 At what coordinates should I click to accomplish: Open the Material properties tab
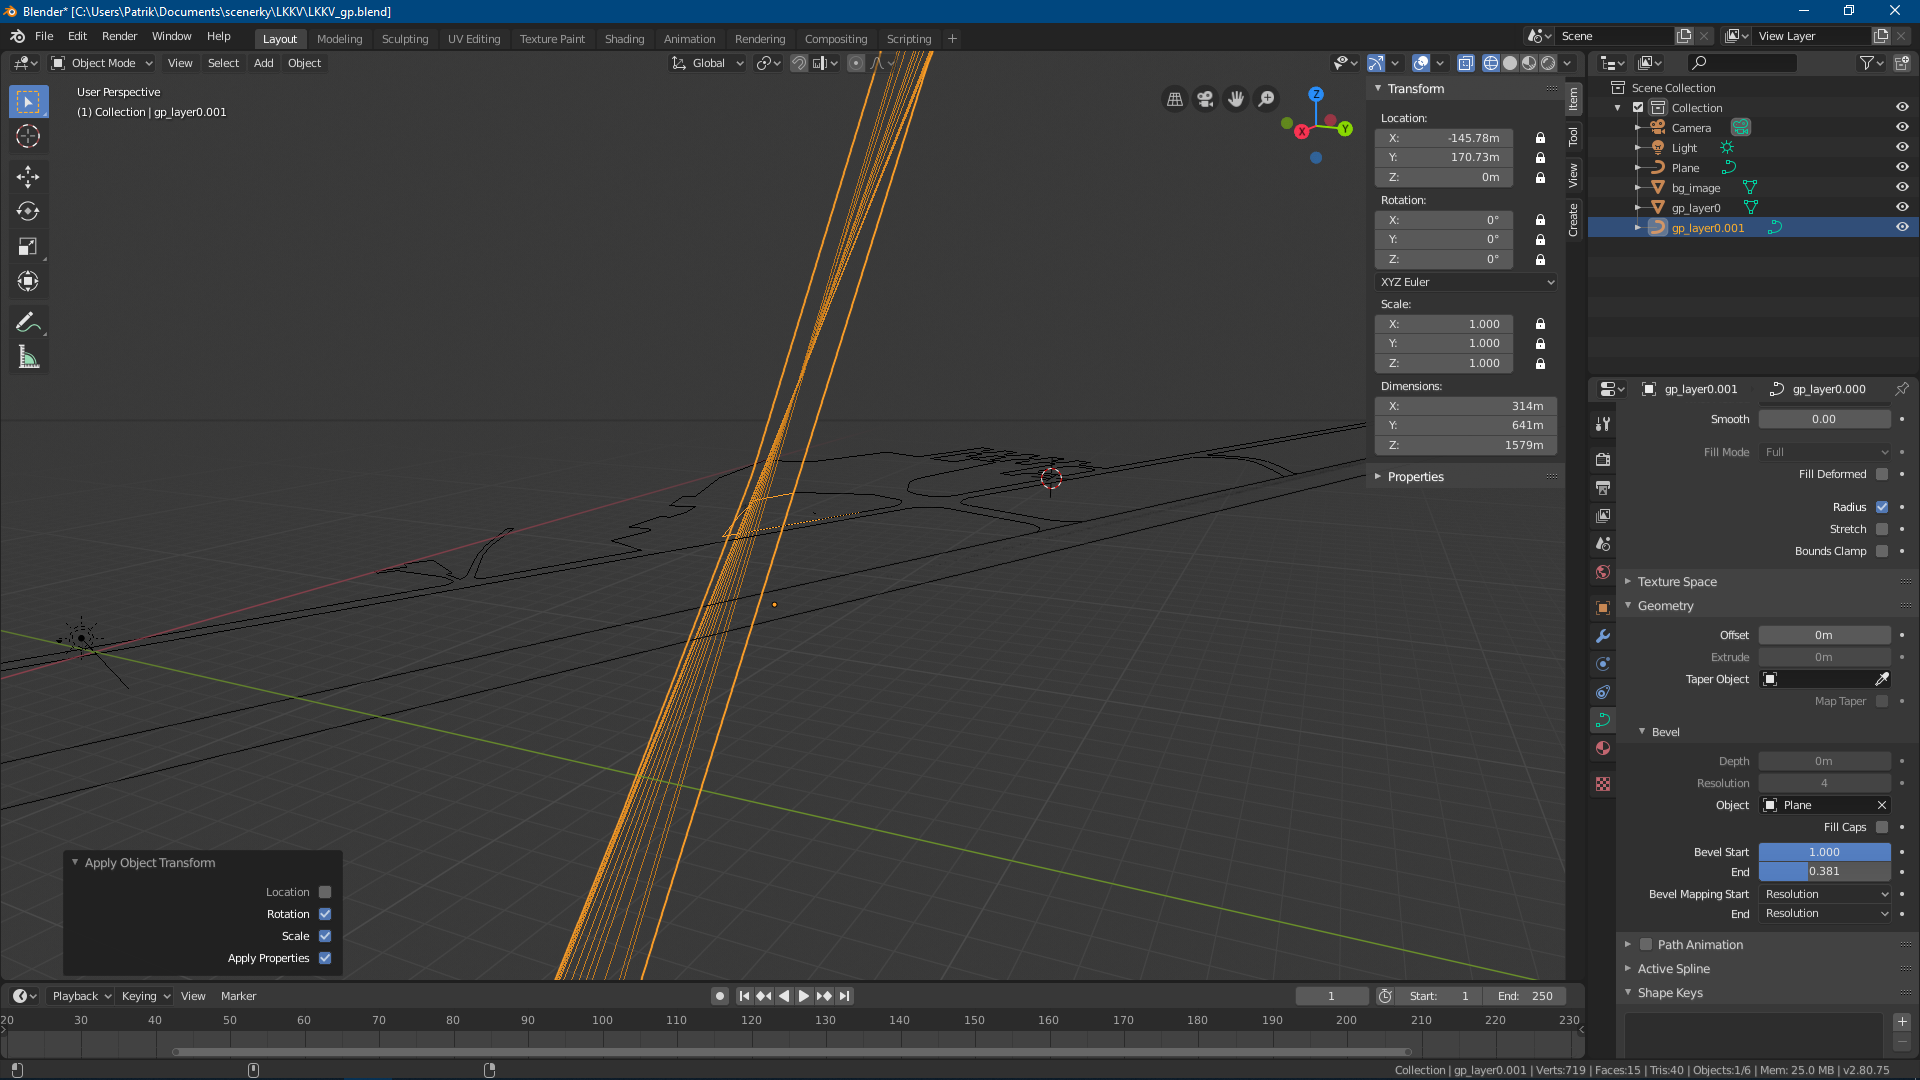1603,748
